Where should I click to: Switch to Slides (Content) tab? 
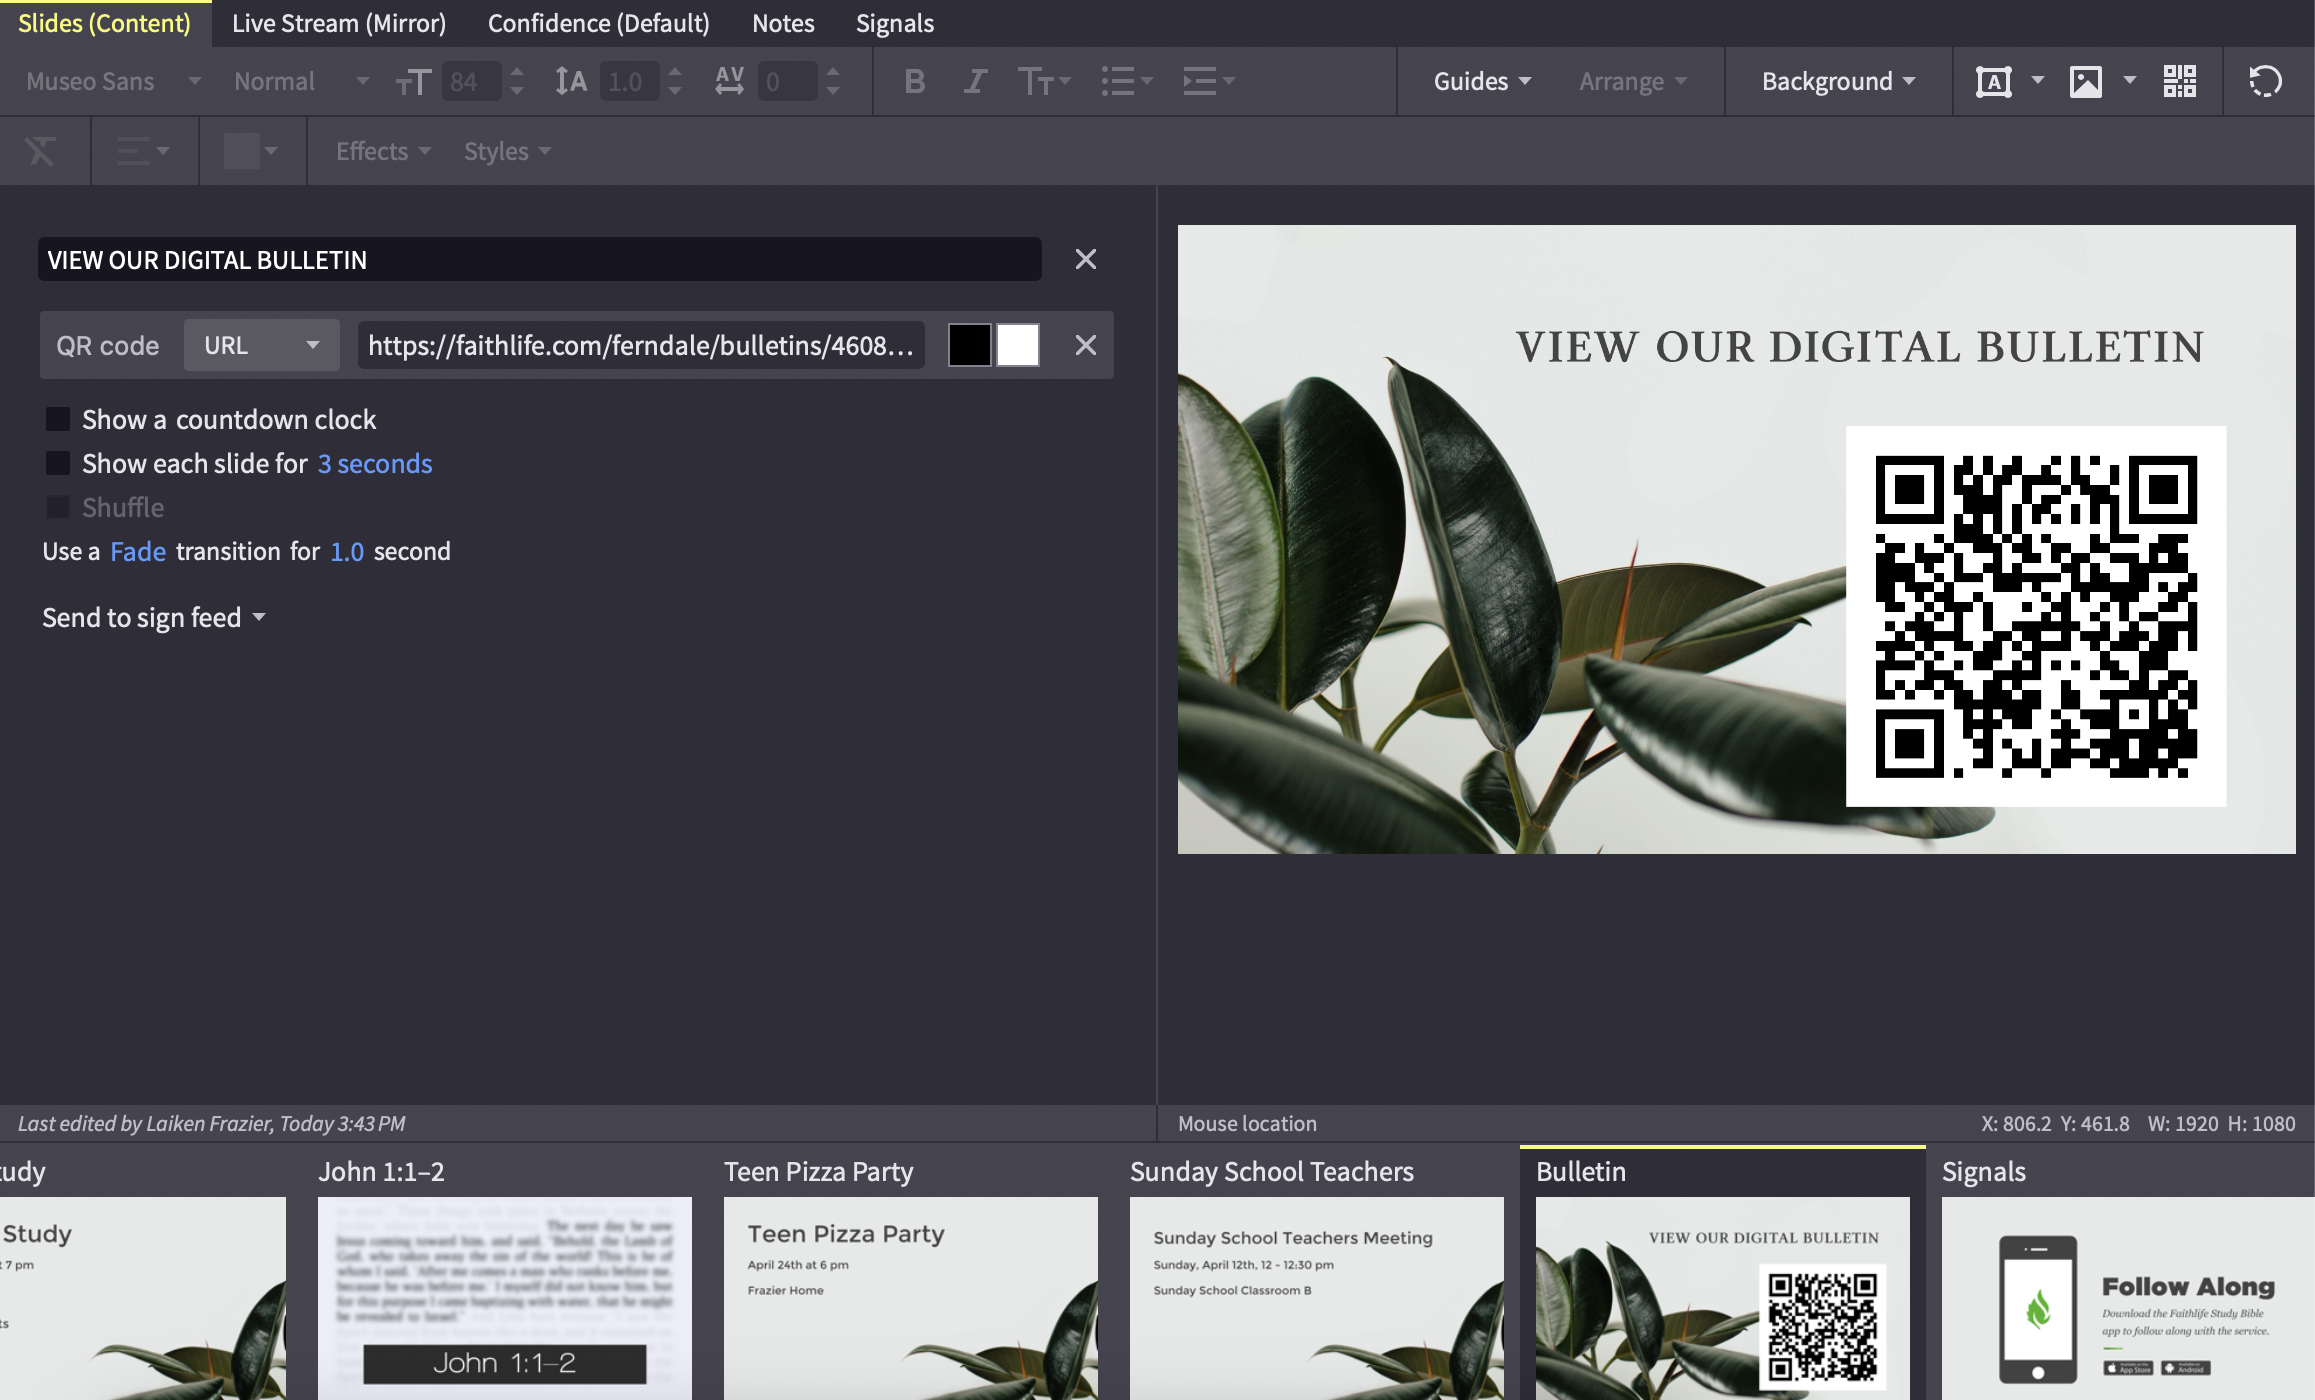(x=105, y=23)
